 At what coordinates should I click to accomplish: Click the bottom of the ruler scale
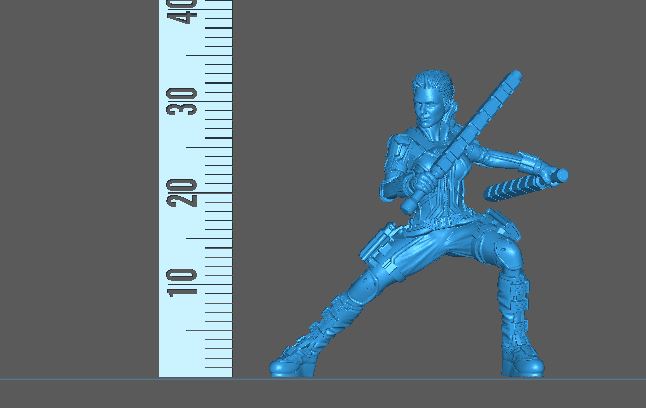click(195, 370)
